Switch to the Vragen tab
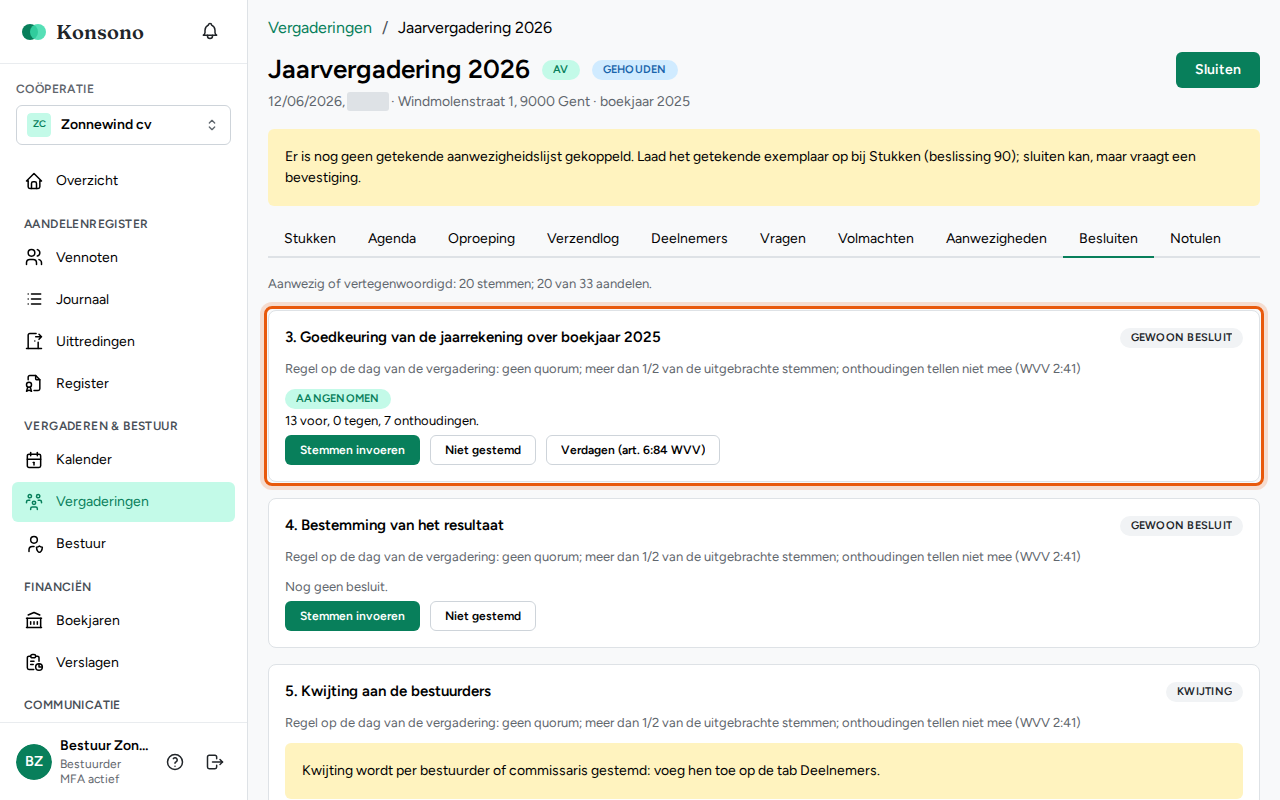The width and height of the screenshot is (1280, 800). click(783, 239)
